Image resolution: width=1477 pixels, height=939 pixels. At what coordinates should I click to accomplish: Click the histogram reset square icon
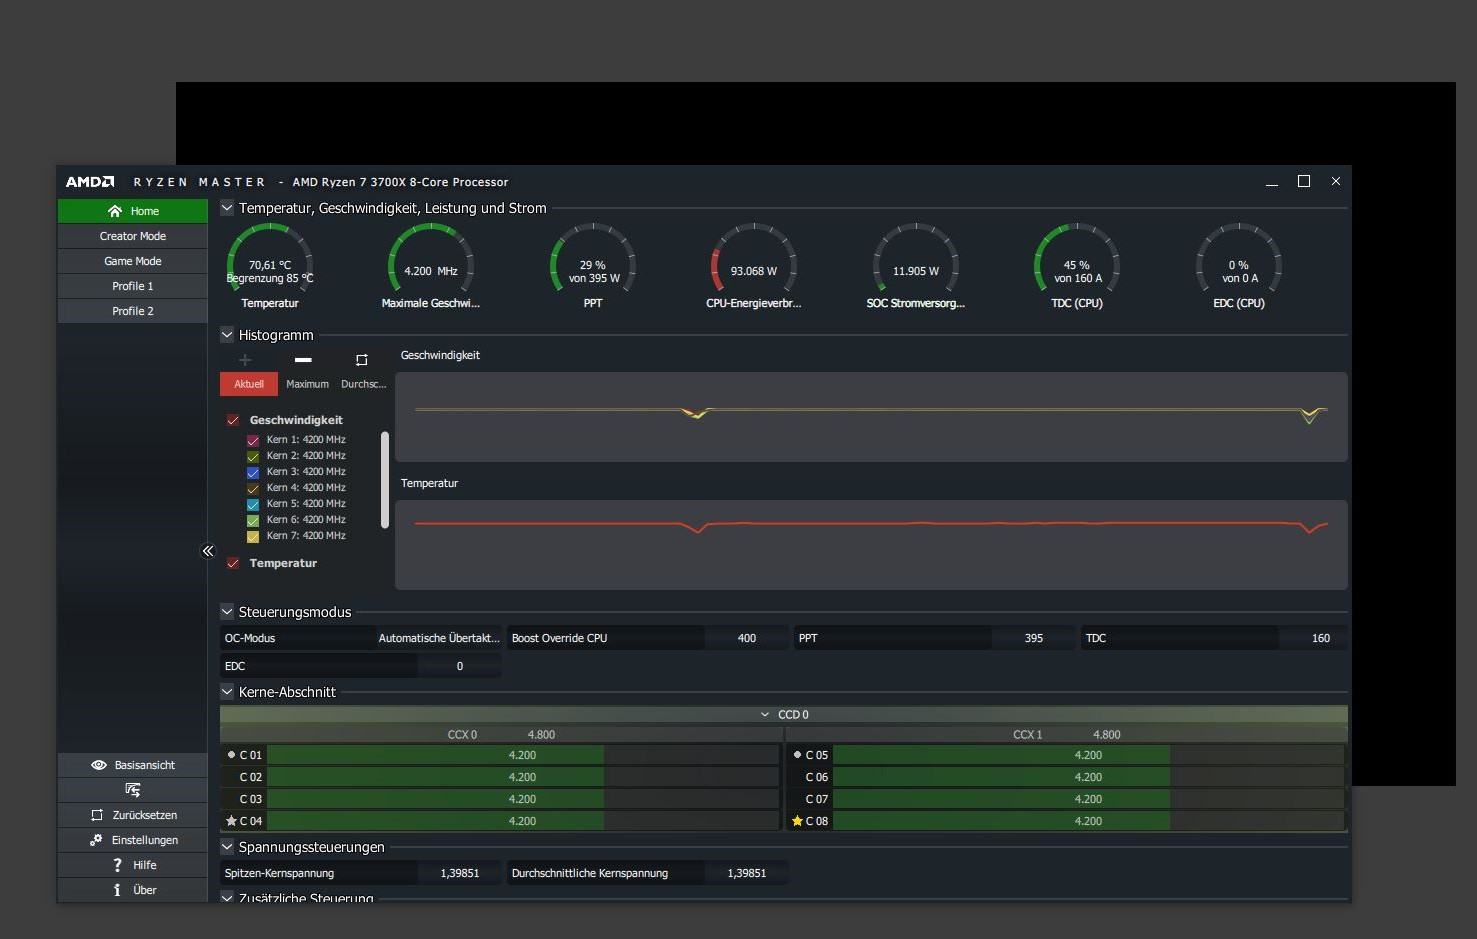(x=362, y=360)
